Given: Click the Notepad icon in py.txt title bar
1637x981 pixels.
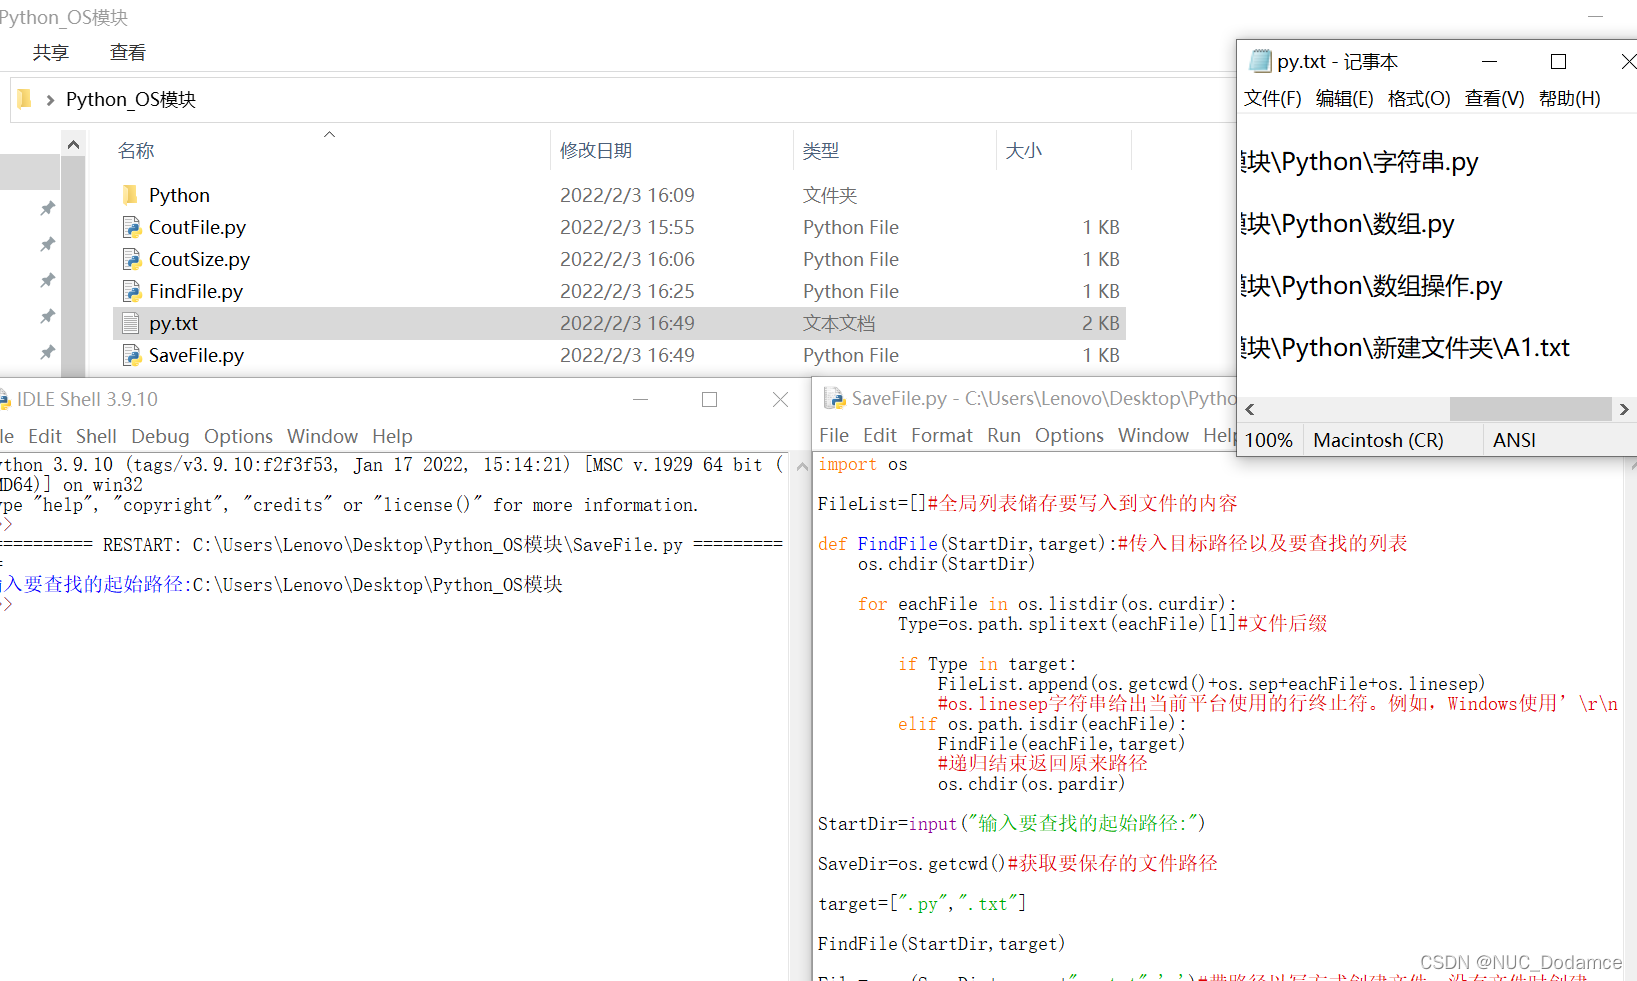Looking at the screenshot, I should point(1260,61).
